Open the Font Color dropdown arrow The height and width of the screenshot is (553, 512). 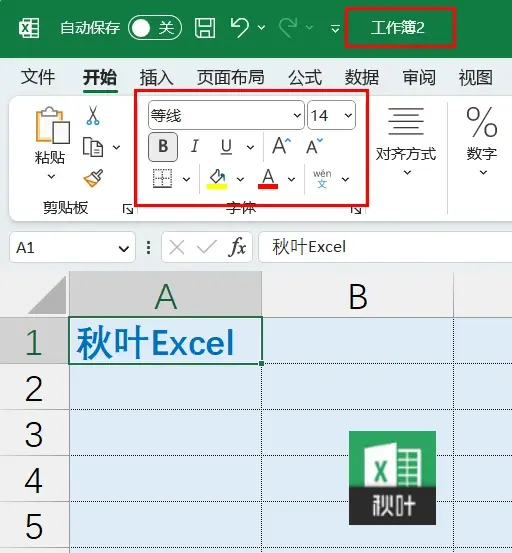point(291,180)
